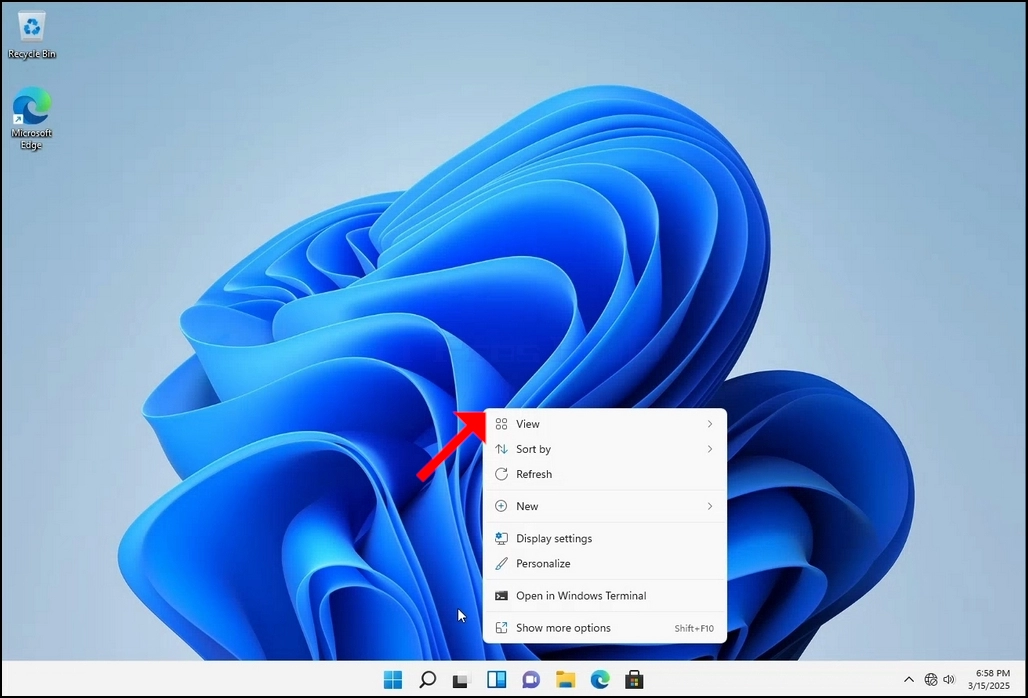This screenshot has width=1028, height=698.
Task: Open the Windows Start menu
Action: coord(393,680)
